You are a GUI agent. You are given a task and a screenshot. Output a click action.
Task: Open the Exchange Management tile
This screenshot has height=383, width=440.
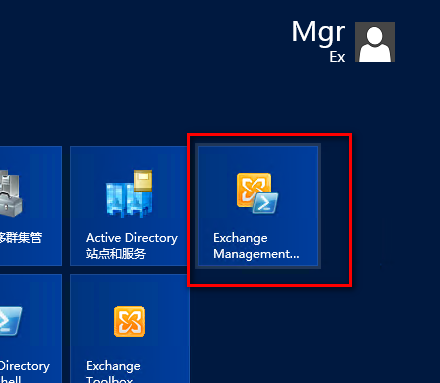[x=258, y=206]
